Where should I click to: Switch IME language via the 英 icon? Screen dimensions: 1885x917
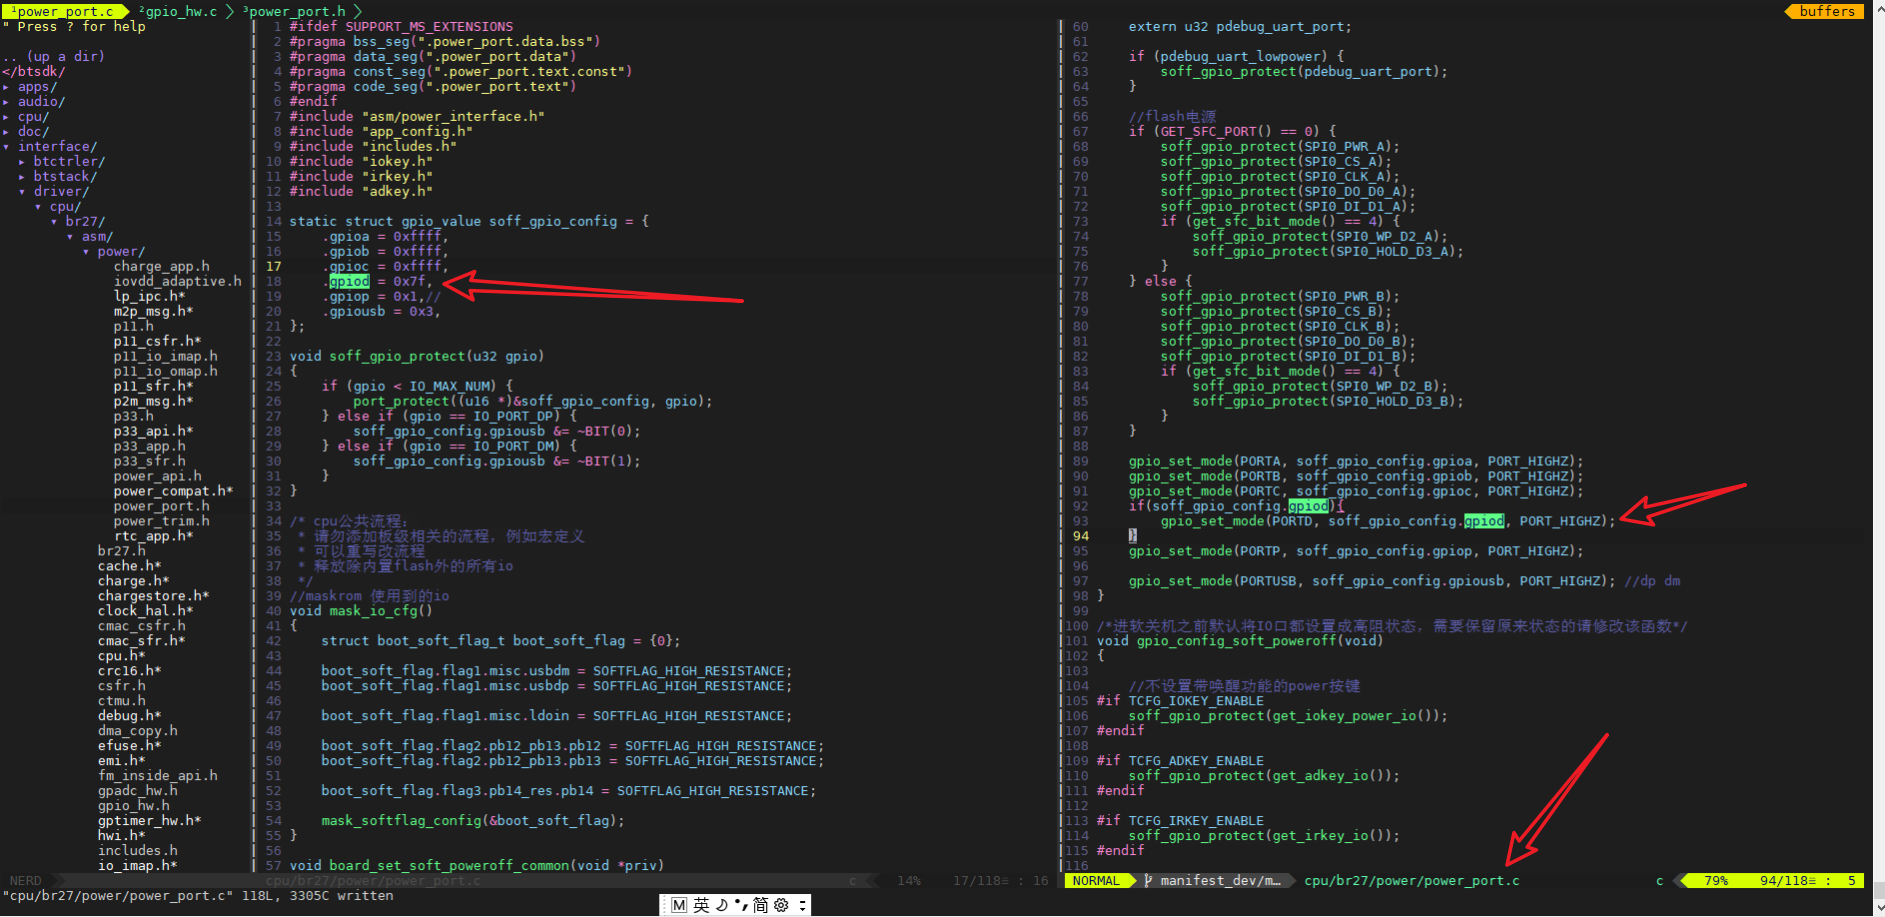(x=701, y=905)
